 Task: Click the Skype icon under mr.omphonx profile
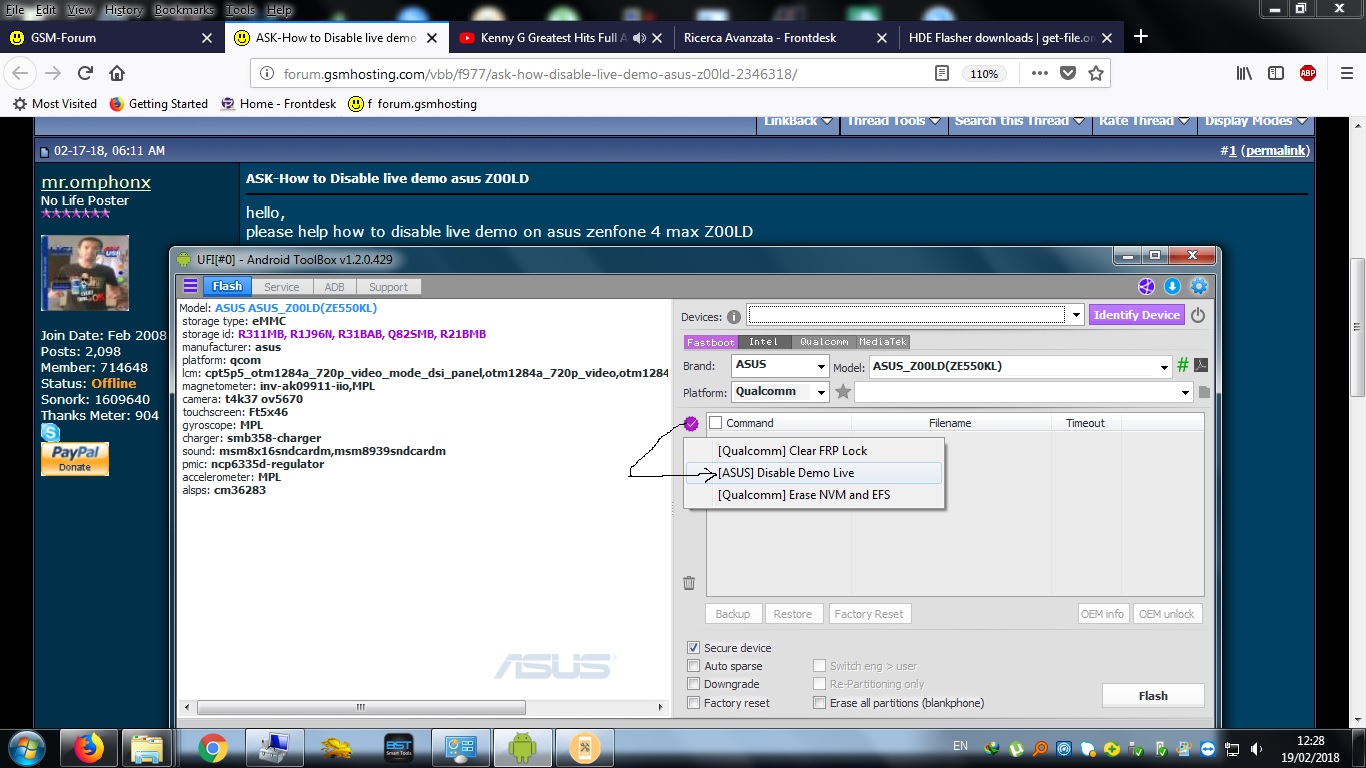point(50,433)
